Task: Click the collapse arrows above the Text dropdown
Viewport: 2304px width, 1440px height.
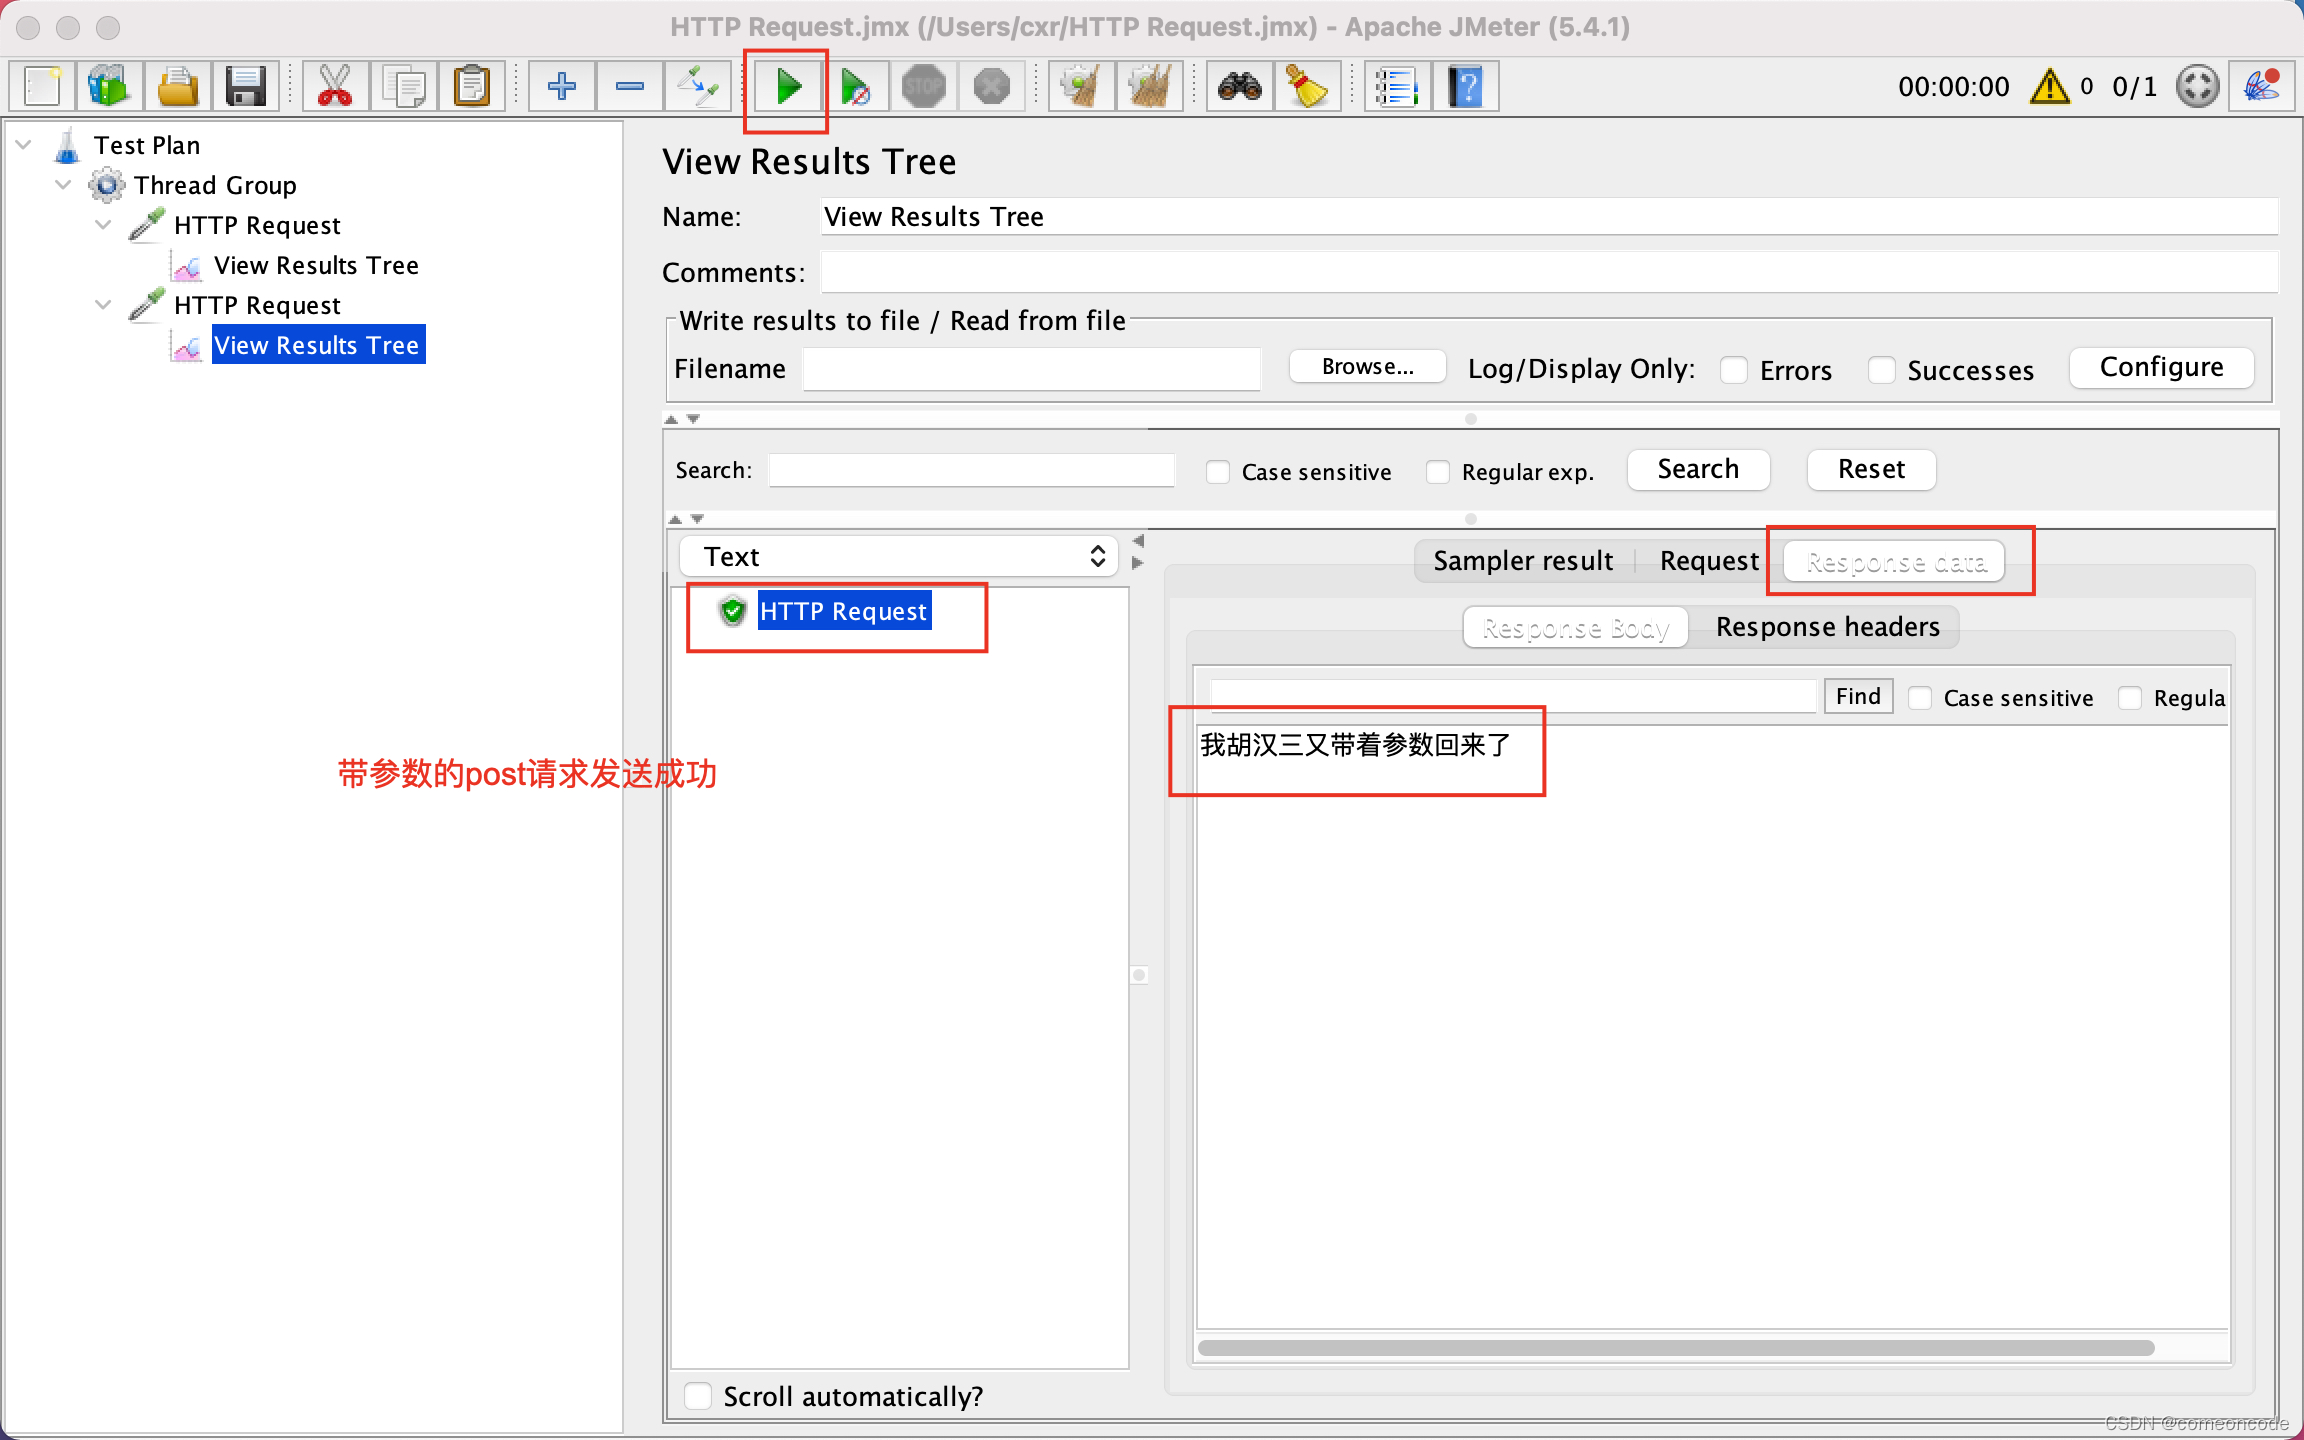Action: 685,519
